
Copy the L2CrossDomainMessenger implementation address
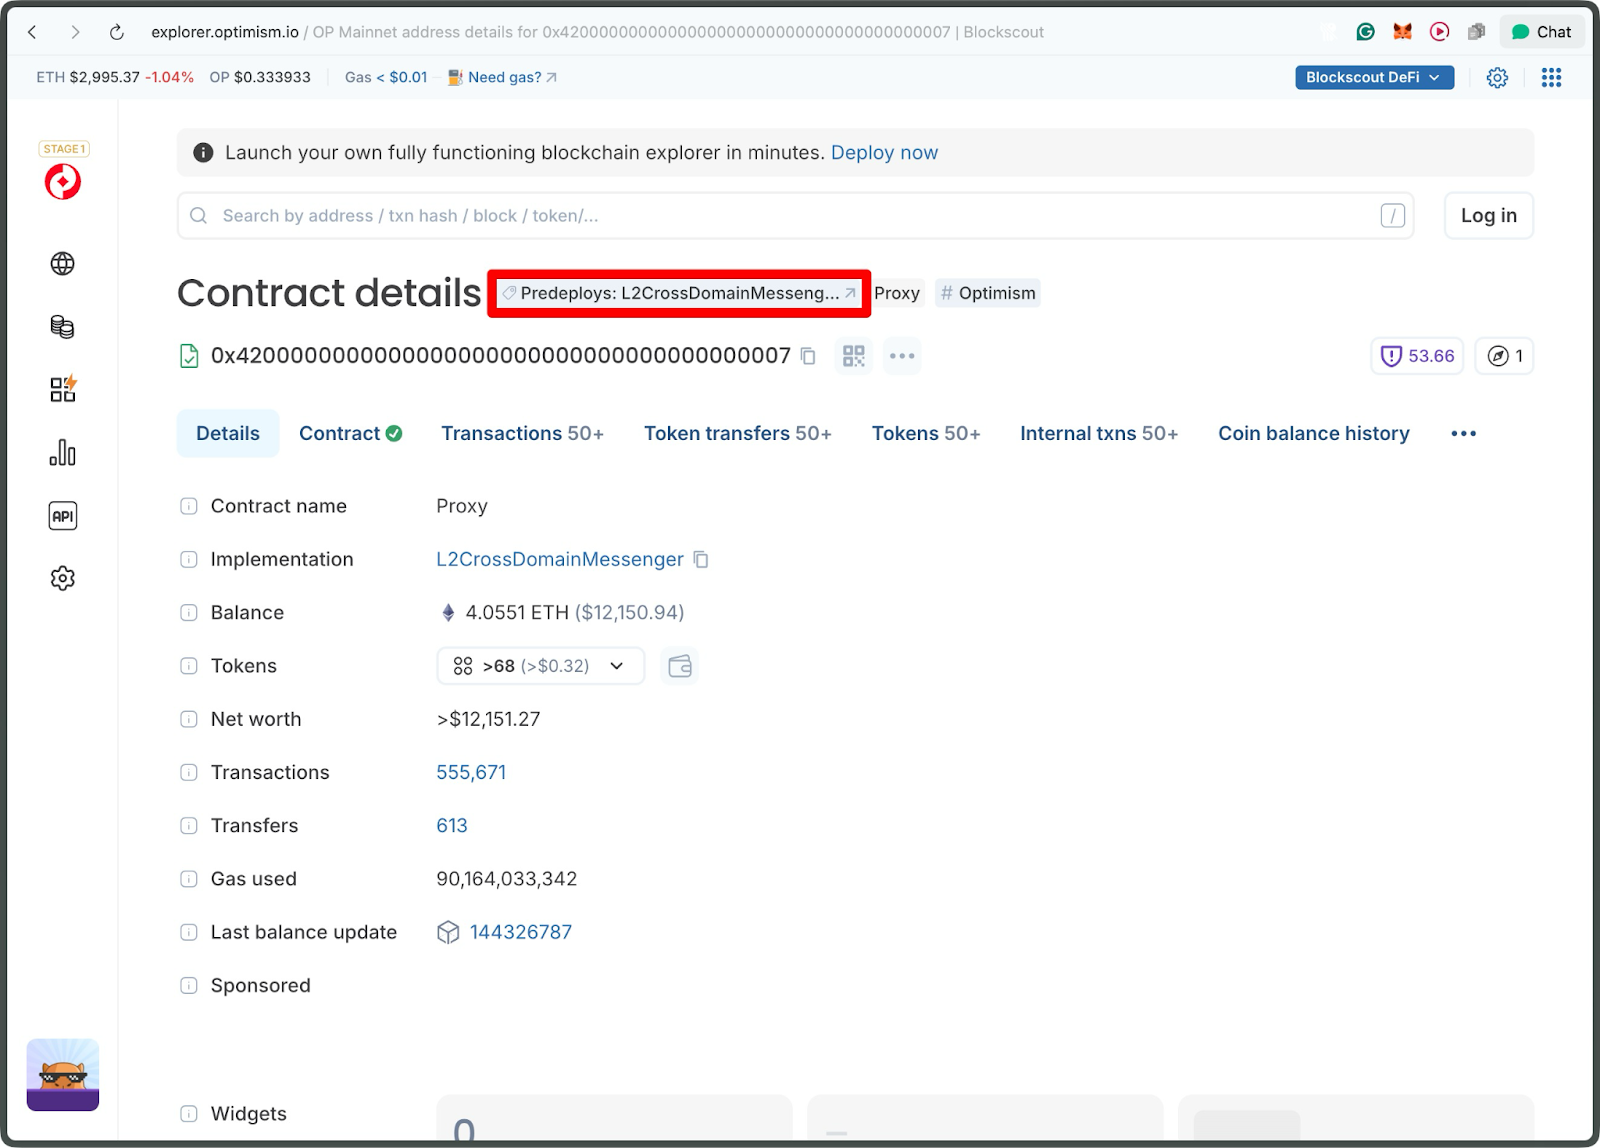tap(700, 559)
